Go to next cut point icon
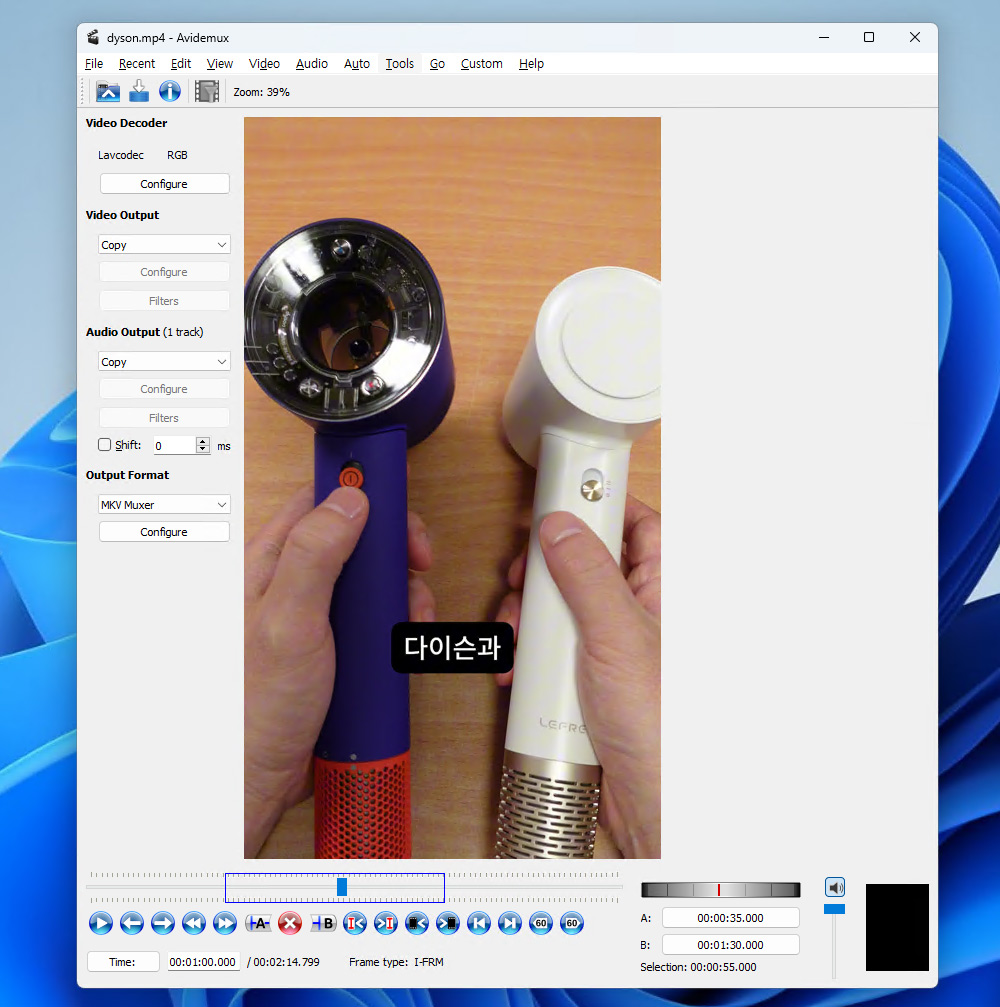Screen dimensions: 1000x1007 (x=385, y=923)
